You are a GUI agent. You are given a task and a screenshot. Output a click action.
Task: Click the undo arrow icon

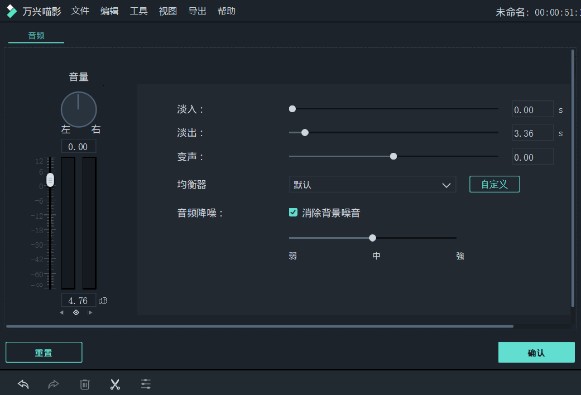(x=23, y=384)
